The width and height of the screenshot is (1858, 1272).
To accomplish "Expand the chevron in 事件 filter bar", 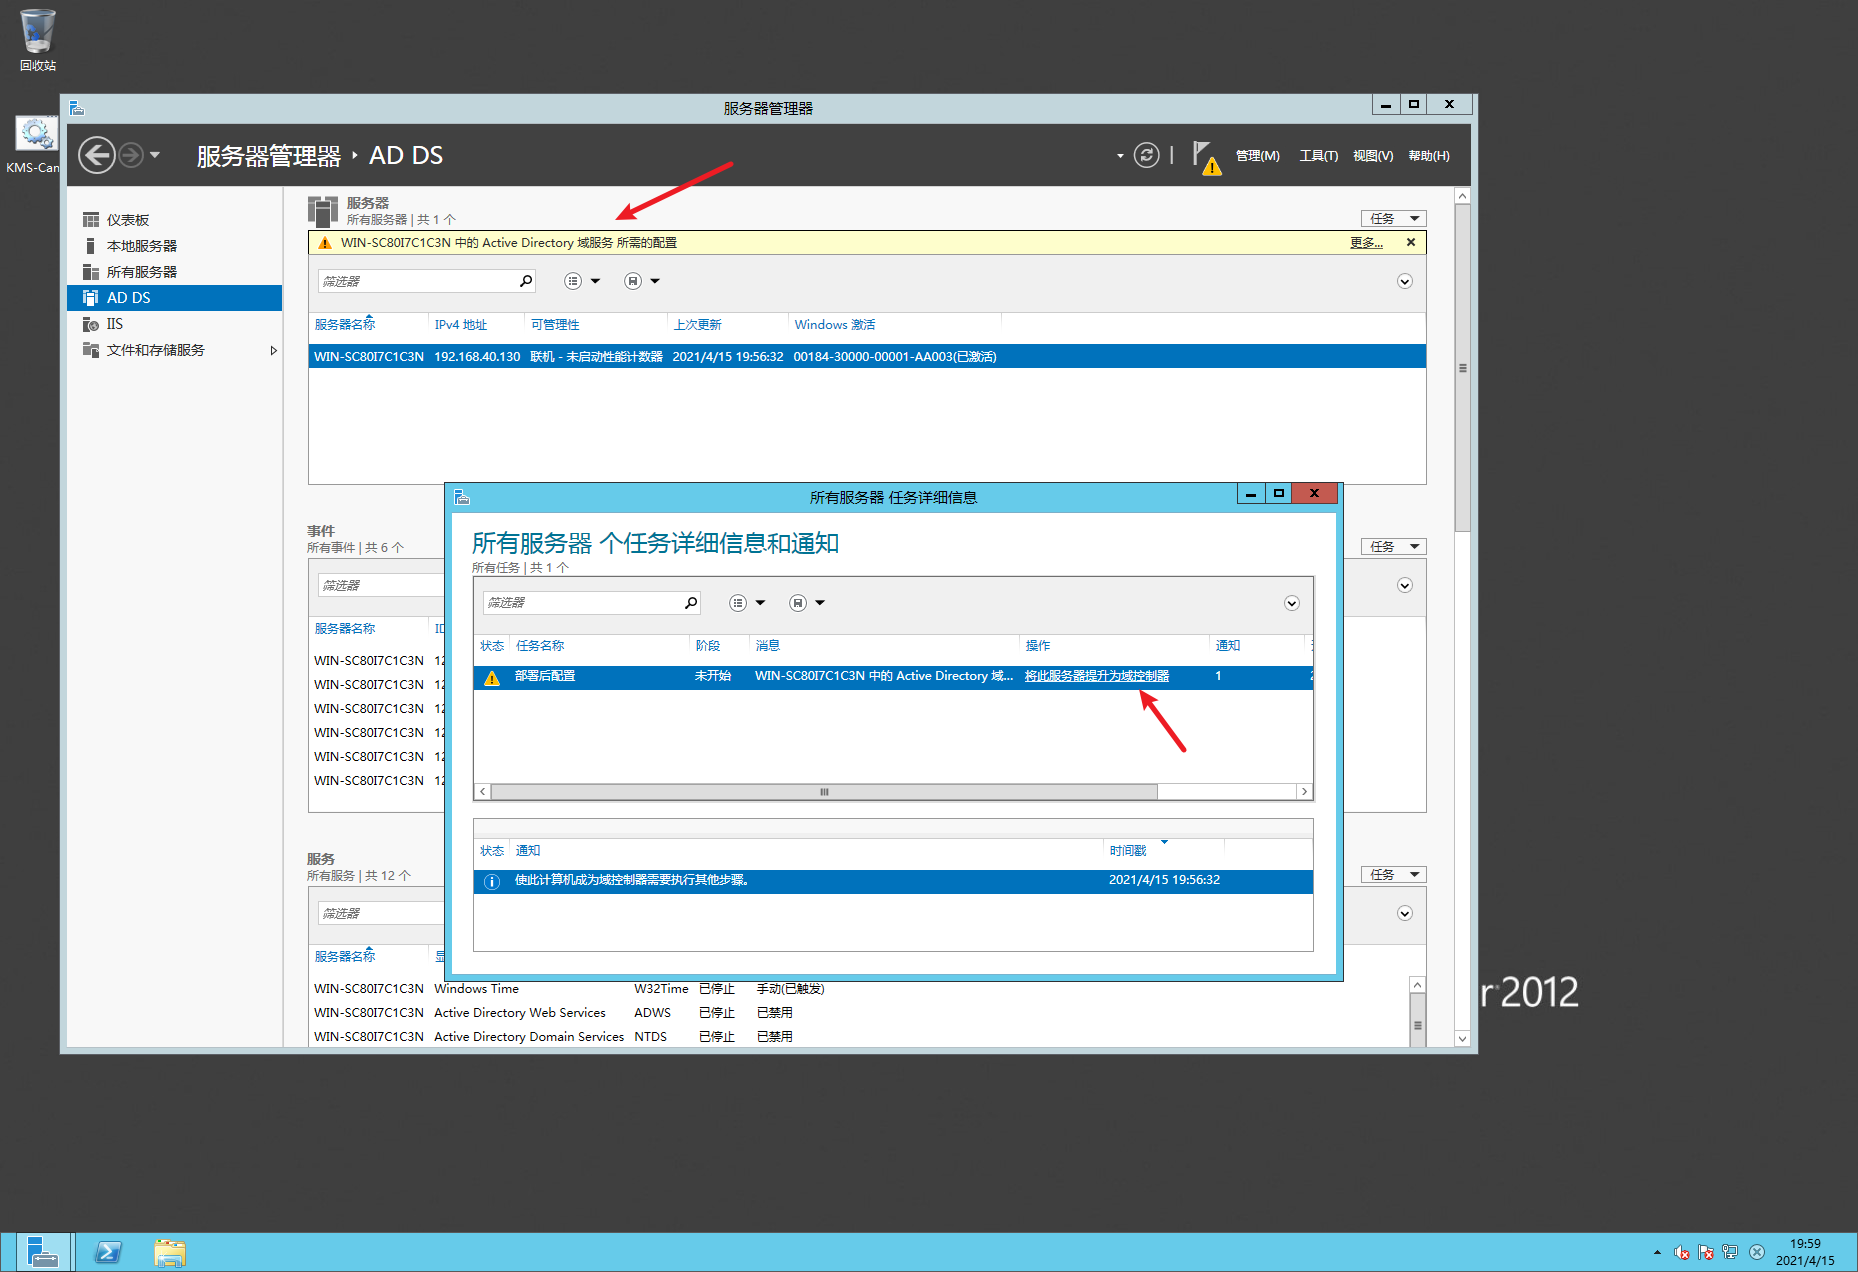I will 1405,585.
